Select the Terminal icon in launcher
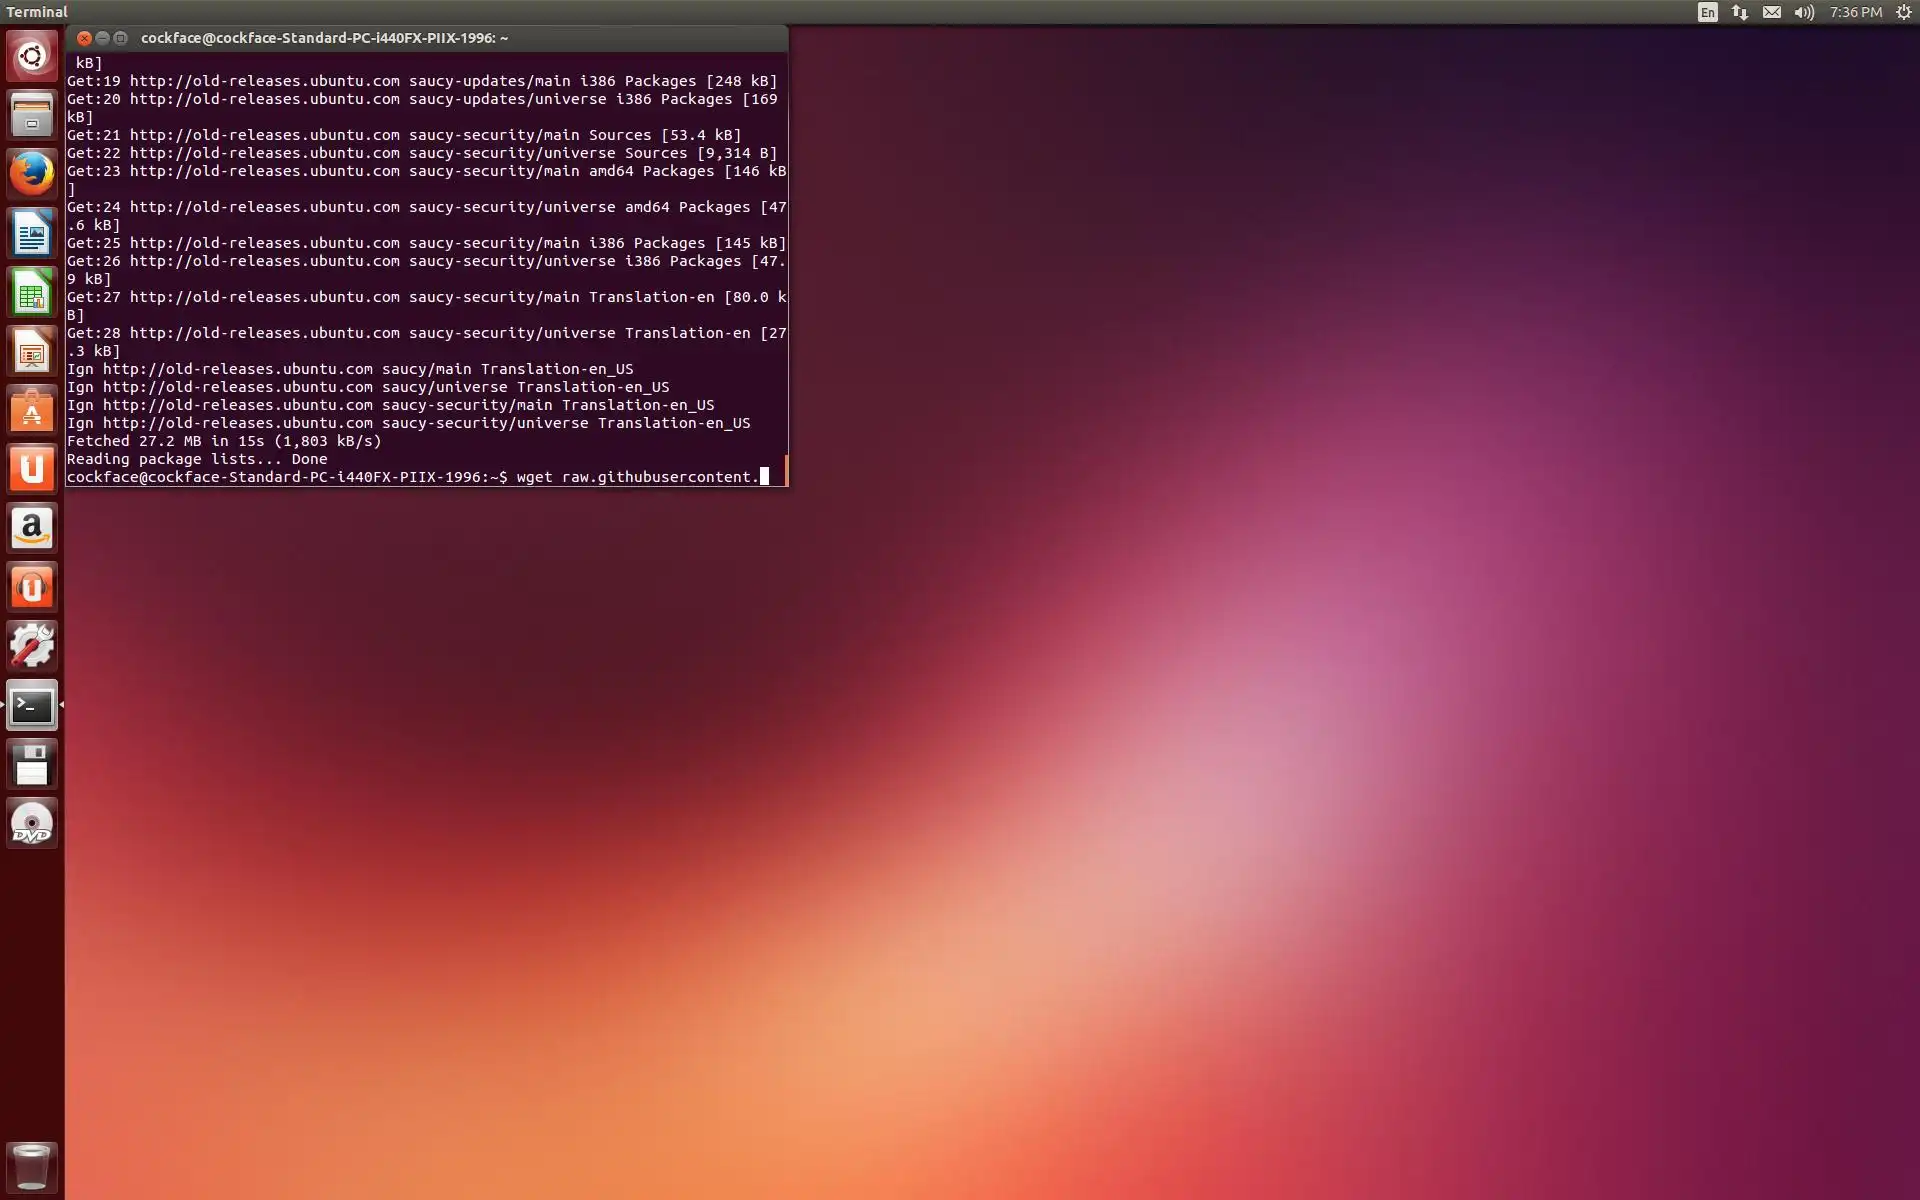 (32, 706)
